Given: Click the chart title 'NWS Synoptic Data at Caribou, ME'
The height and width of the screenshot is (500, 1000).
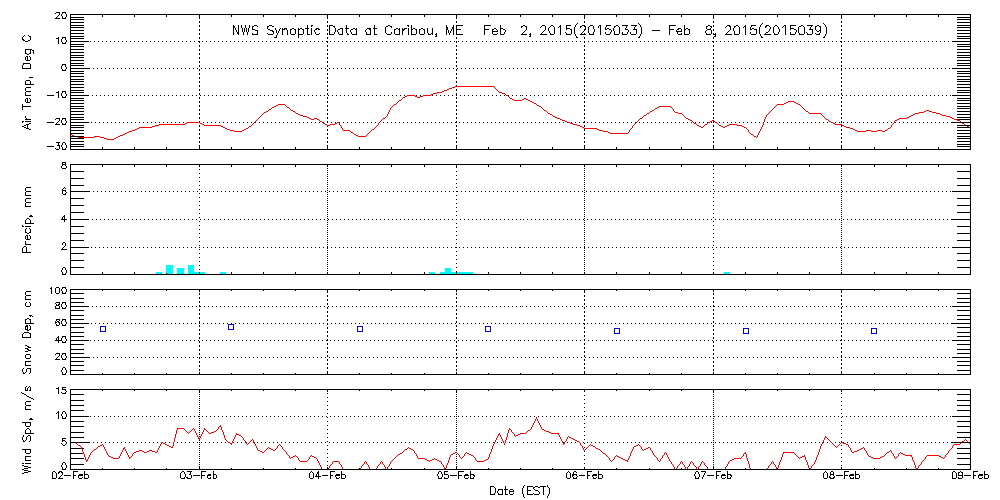Looking at the screenshot, I should point(348,31).
